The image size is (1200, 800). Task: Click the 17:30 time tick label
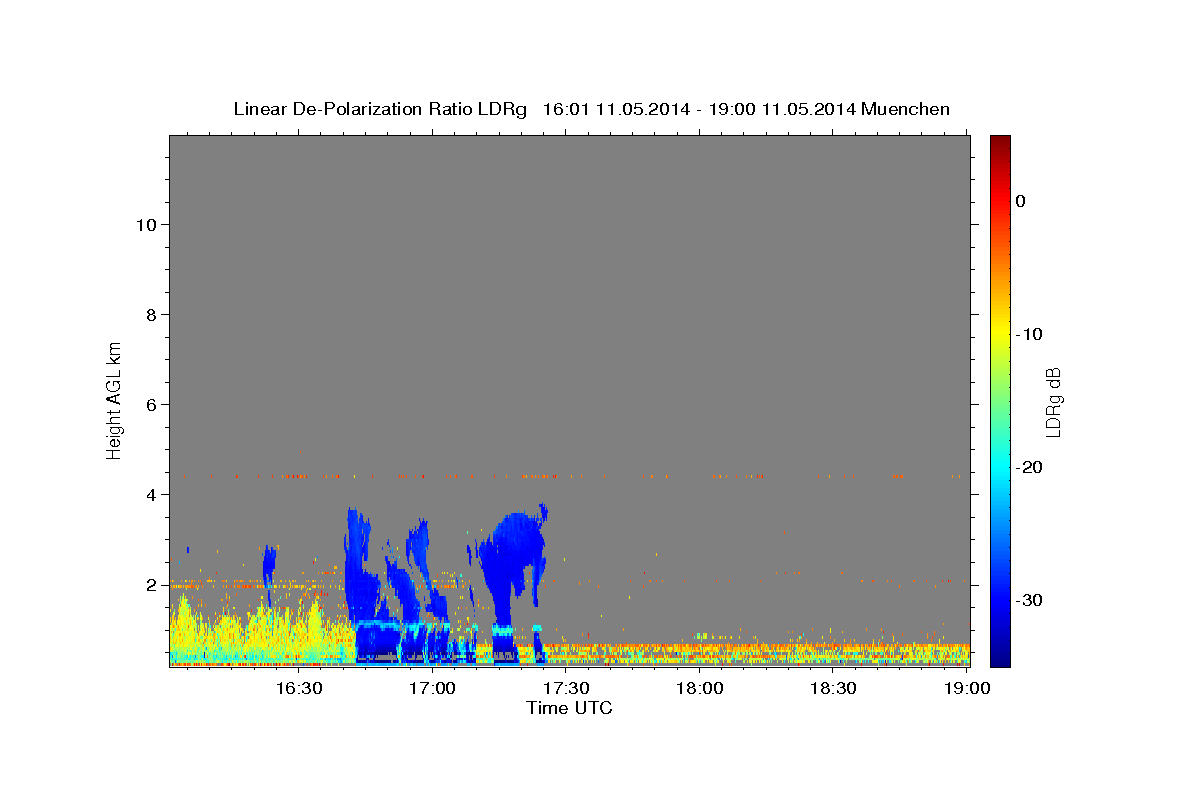(x=567, y=688)
